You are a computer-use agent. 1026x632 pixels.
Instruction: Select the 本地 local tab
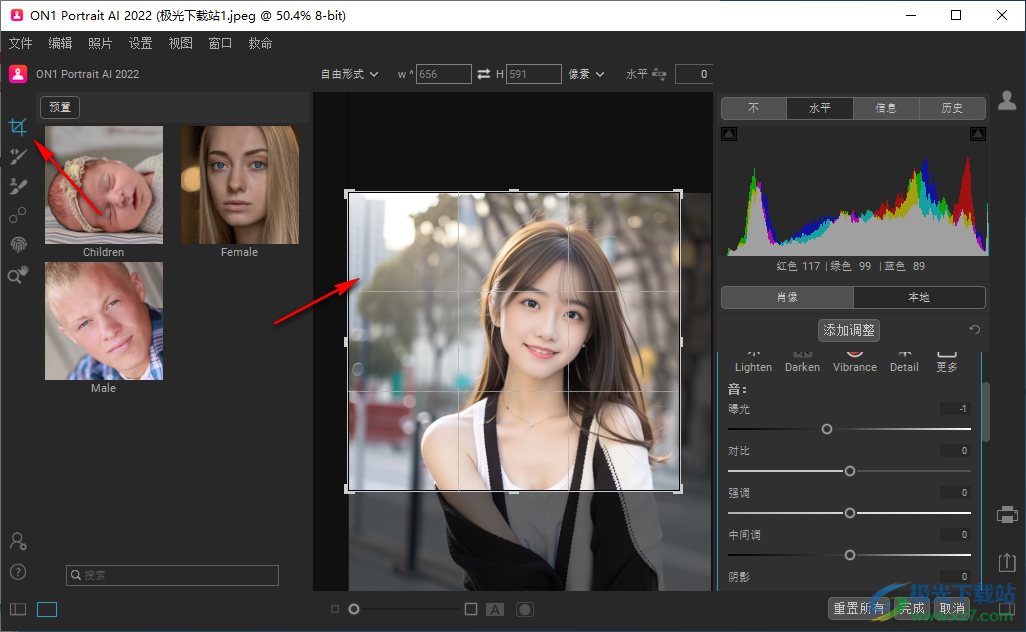(919, 297)
